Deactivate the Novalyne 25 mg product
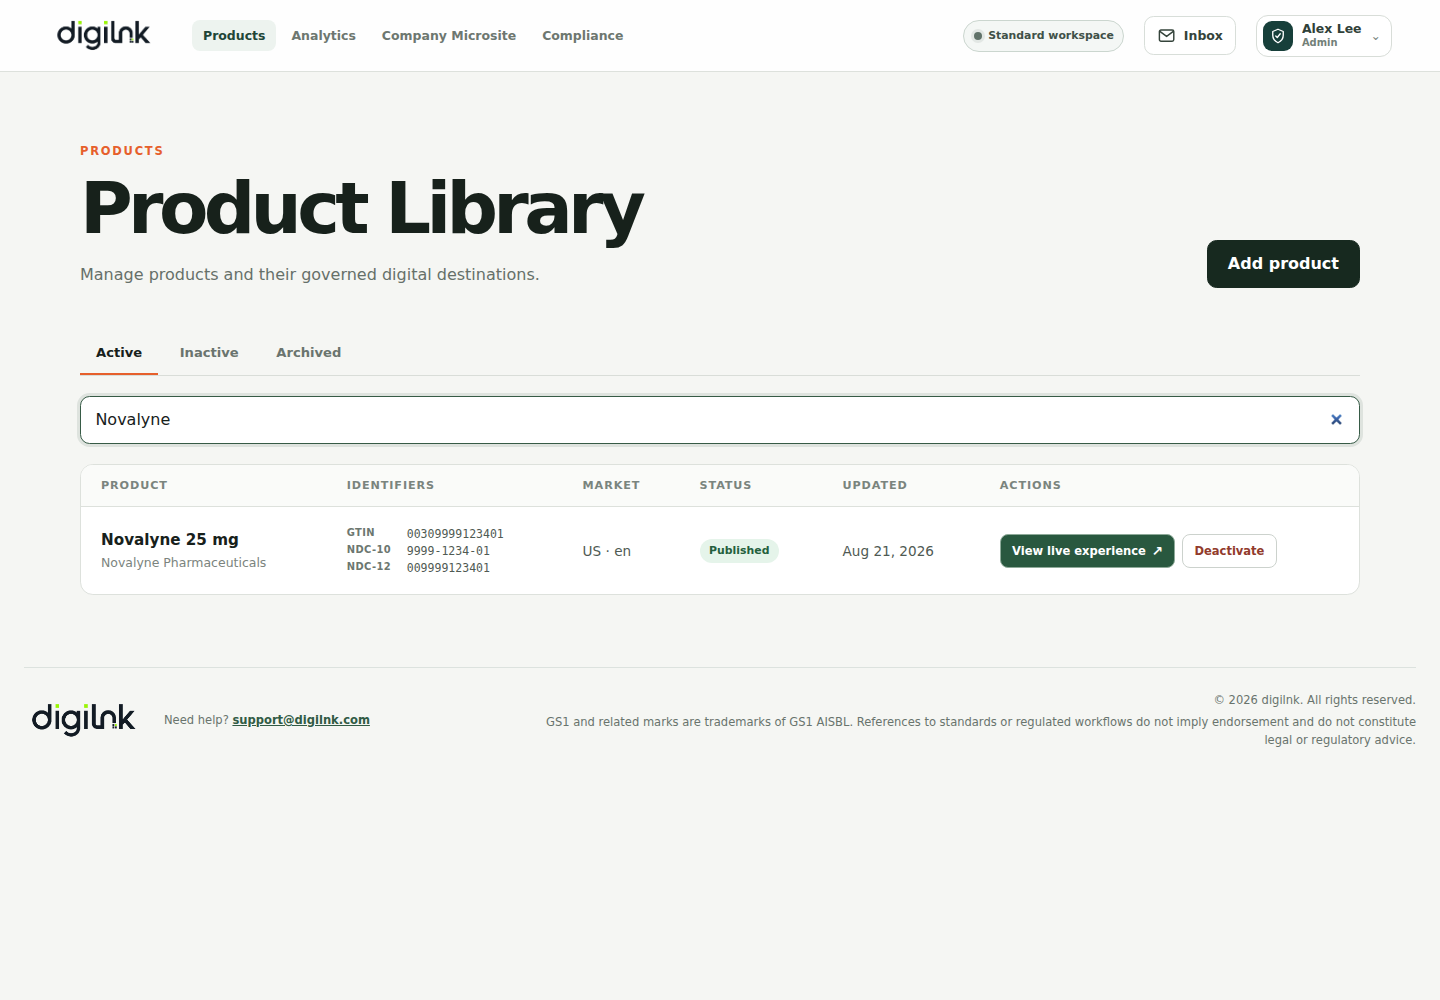This screenshot has width=1440, height=1000. [1229, 551]
